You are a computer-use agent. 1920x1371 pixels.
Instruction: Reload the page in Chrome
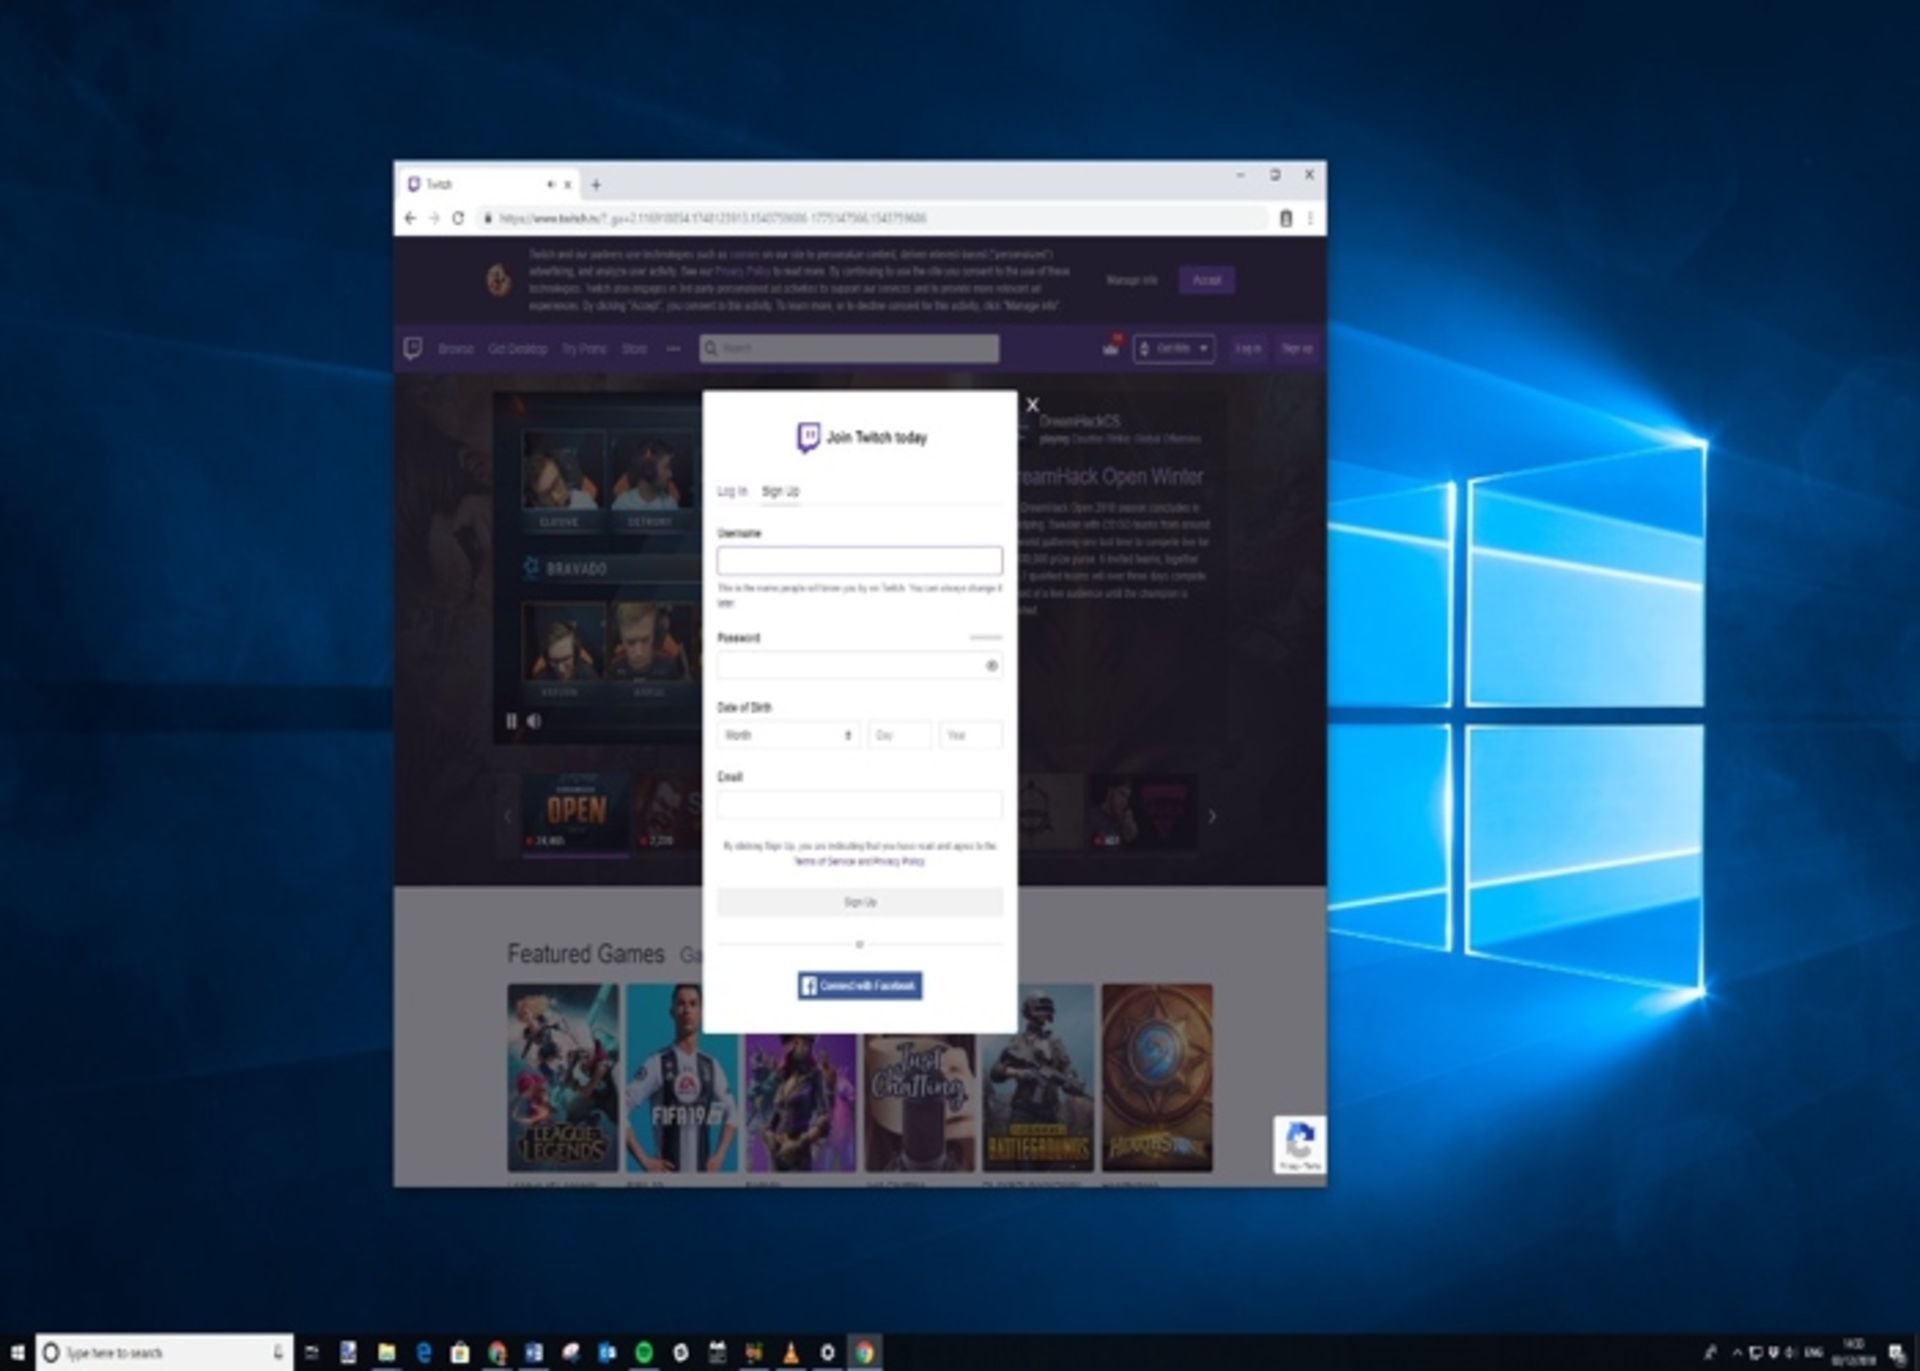tap(458, 218)
